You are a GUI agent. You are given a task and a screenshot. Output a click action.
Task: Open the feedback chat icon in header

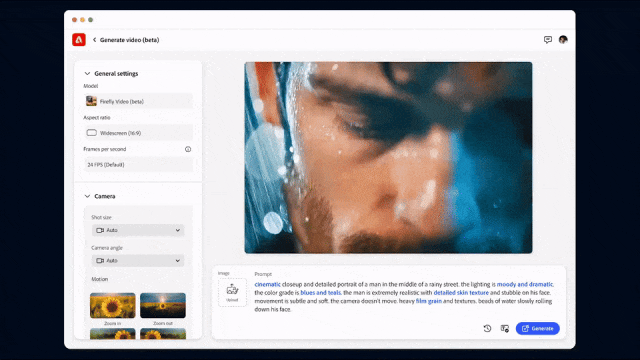point(548,40)
